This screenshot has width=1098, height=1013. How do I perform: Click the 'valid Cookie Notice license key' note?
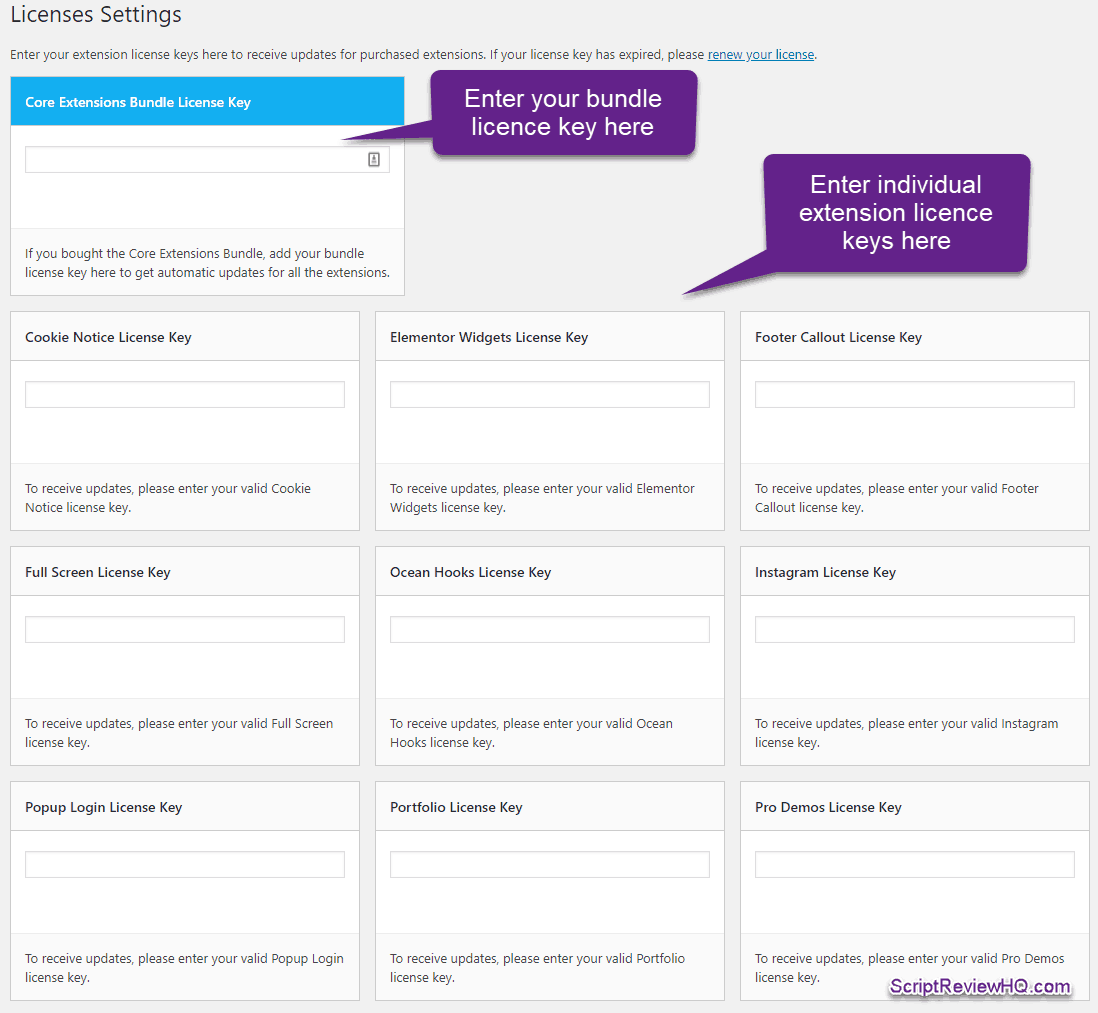click(168, 498)
